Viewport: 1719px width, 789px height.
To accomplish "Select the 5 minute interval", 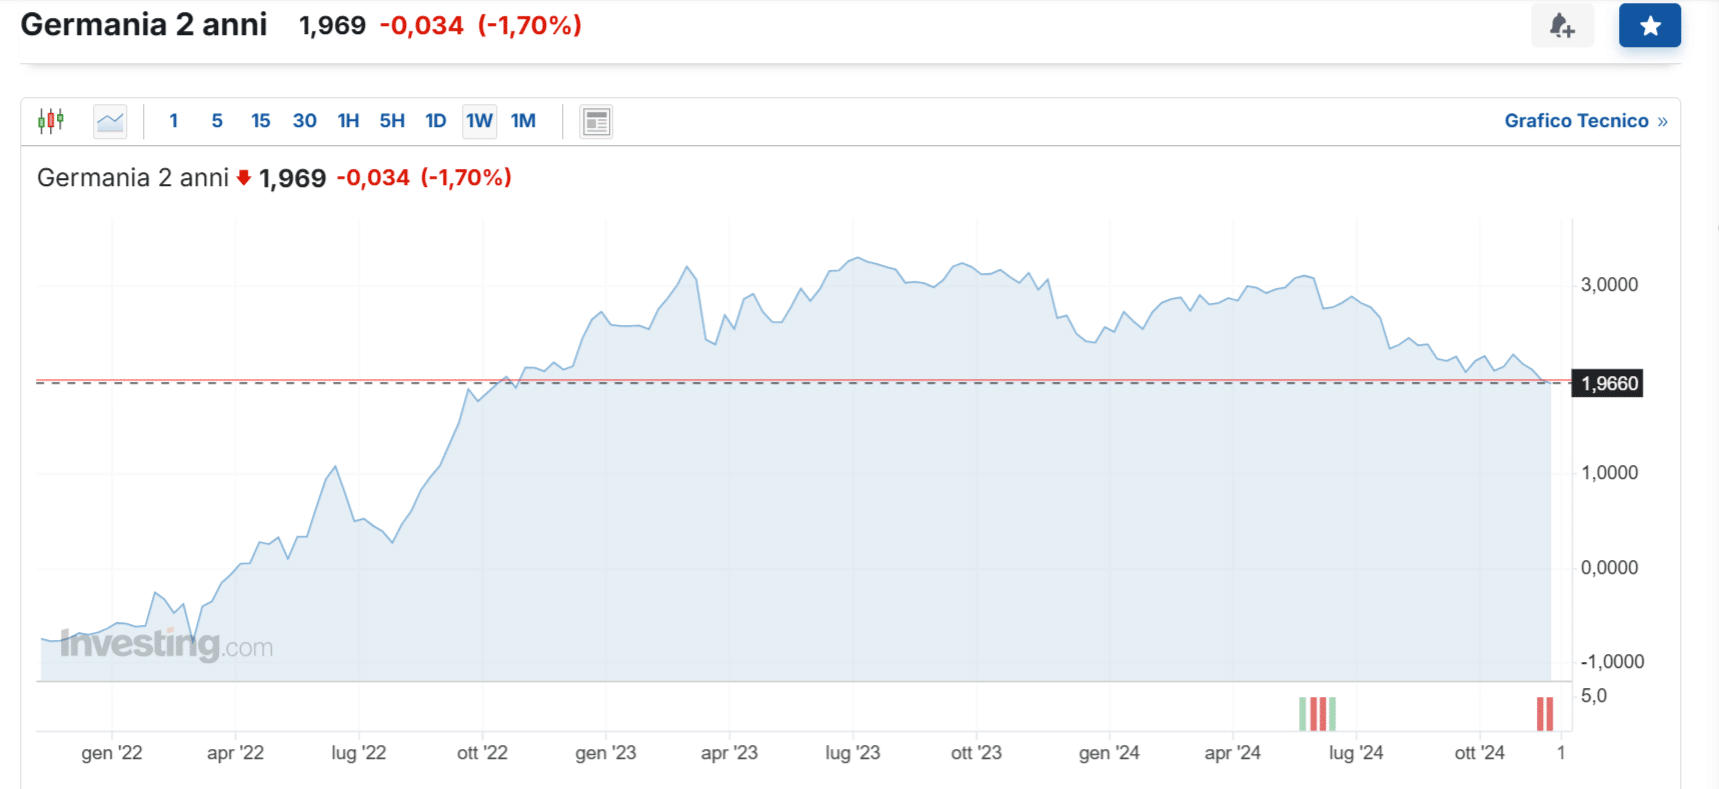I will tap(217, 121).
